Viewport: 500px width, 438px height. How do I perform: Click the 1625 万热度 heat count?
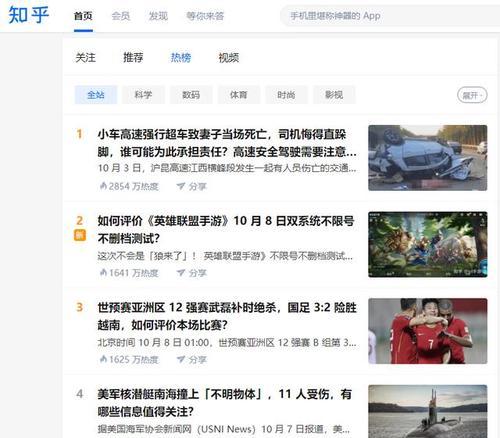134,360
